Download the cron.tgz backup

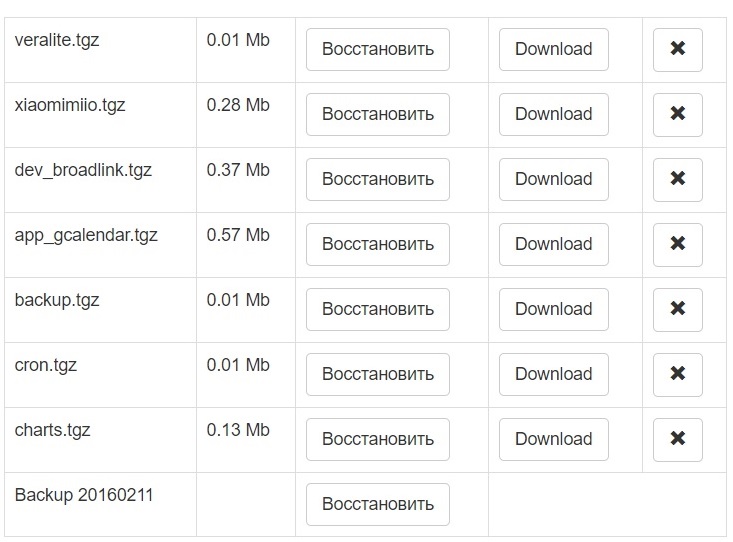[x=553, y=374]
